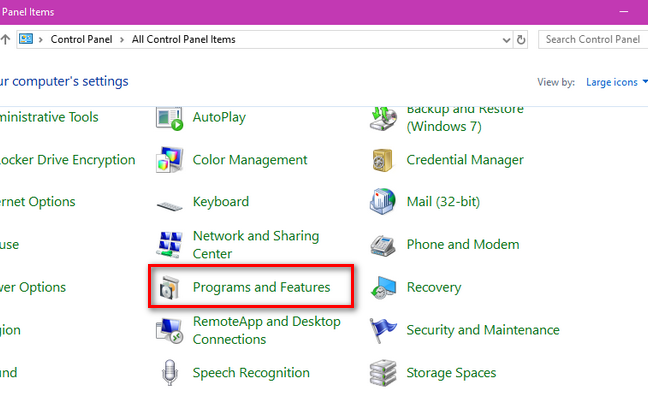Open the Credential Manager safe icon

[x=382, y=160]
